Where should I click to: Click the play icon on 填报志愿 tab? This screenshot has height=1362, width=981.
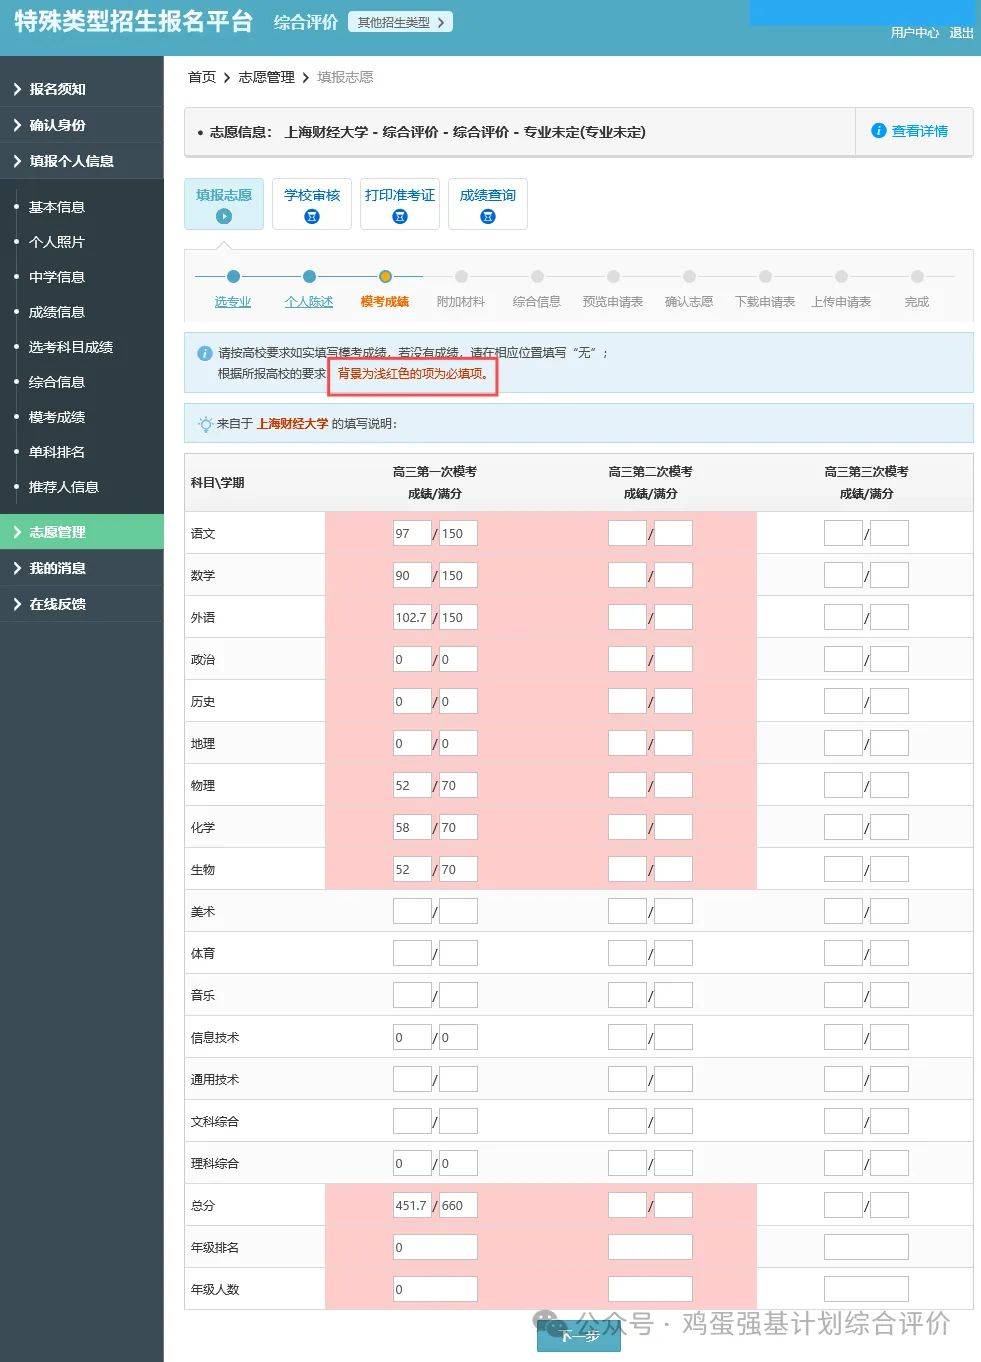coord(223,214)
